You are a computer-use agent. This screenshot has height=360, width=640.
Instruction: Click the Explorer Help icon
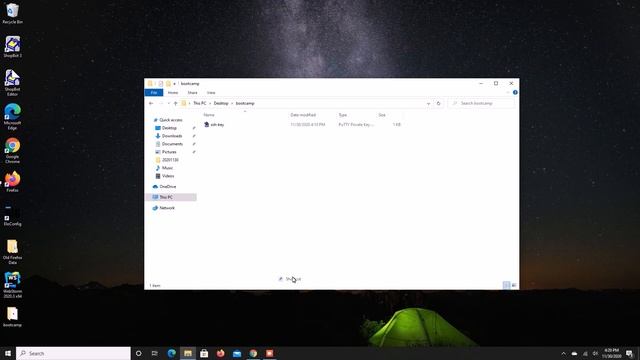coord(515,93)
